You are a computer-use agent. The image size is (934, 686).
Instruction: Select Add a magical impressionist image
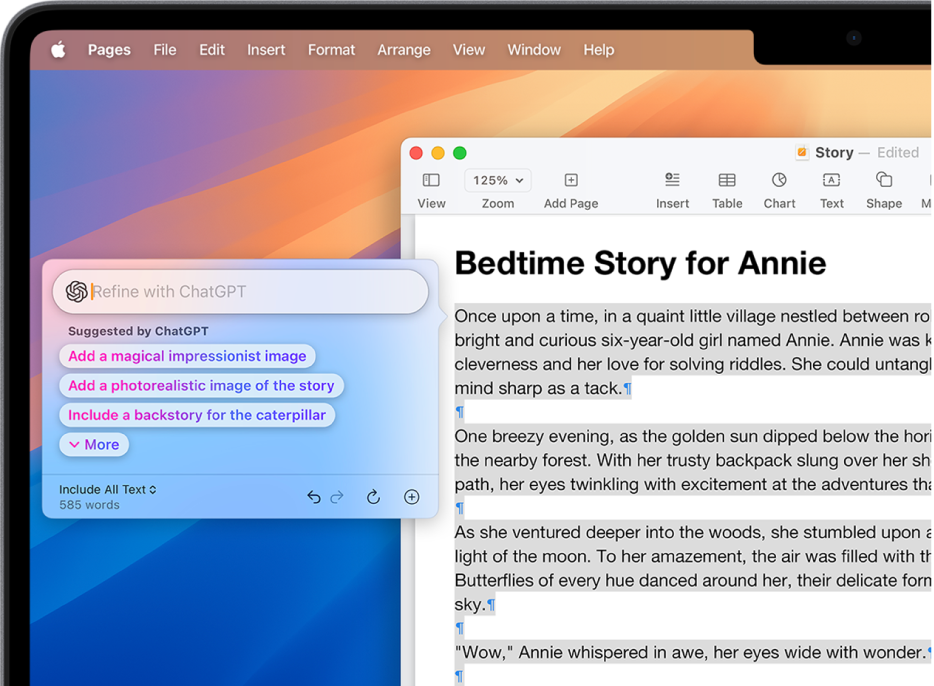point(186,356)
